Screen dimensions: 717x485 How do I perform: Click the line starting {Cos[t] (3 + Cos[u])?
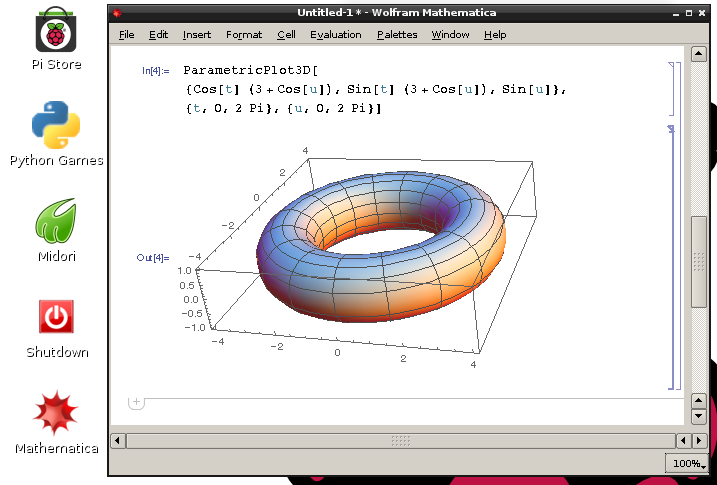point(376,90)
